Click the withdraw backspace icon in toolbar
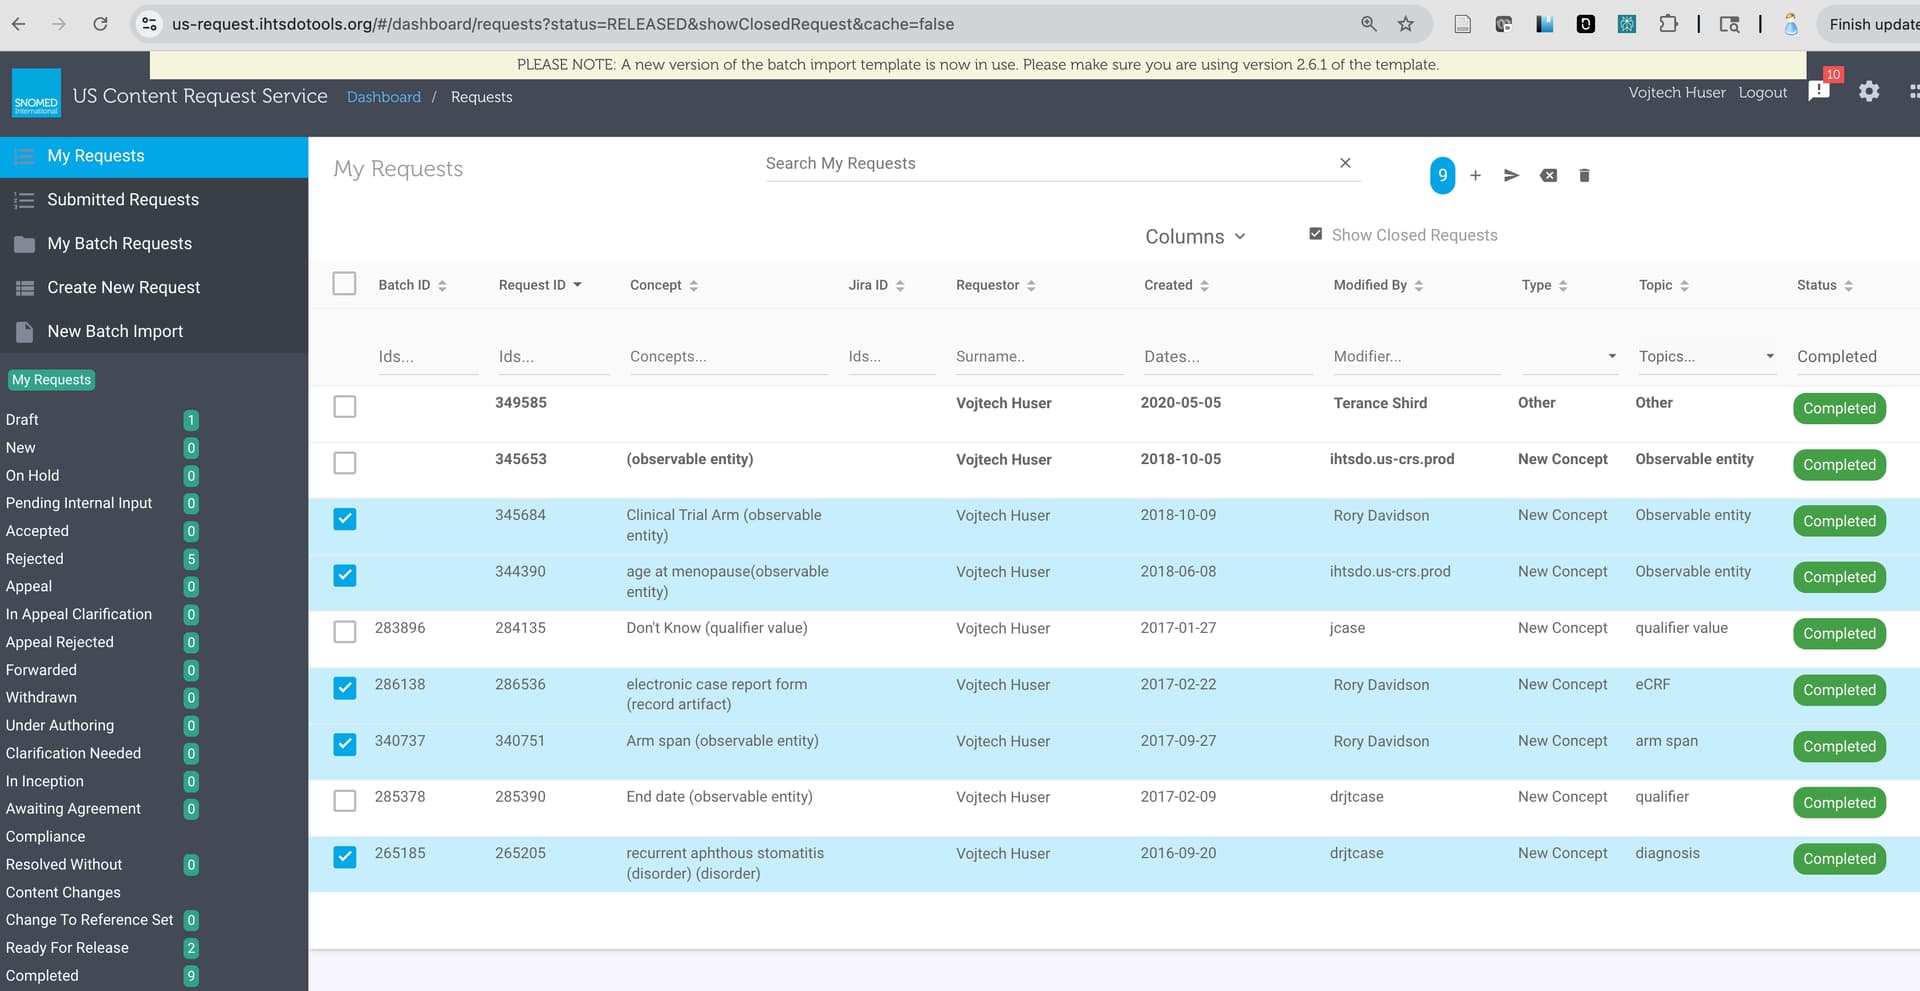This screenshot has height=991, width=1920. 1548,176
